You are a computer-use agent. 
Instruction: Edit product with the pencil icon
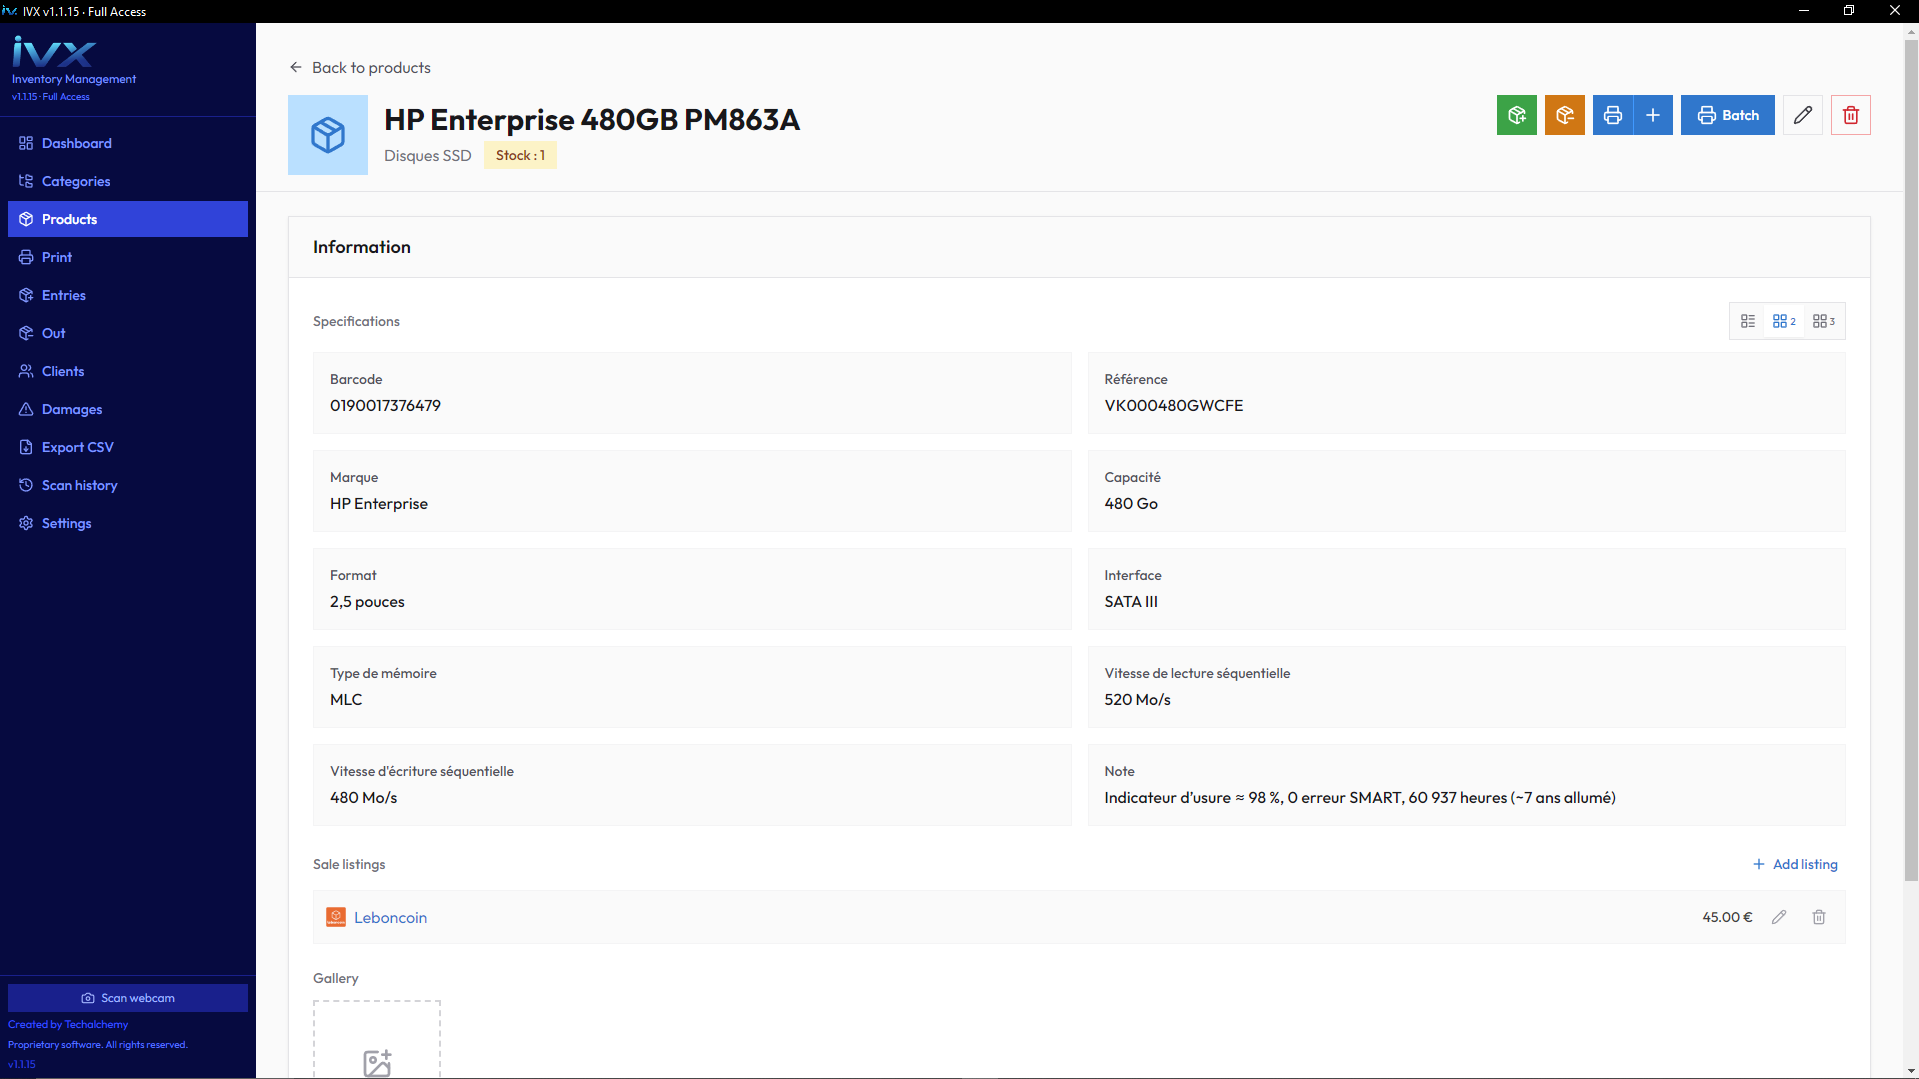coord(1802,115)
